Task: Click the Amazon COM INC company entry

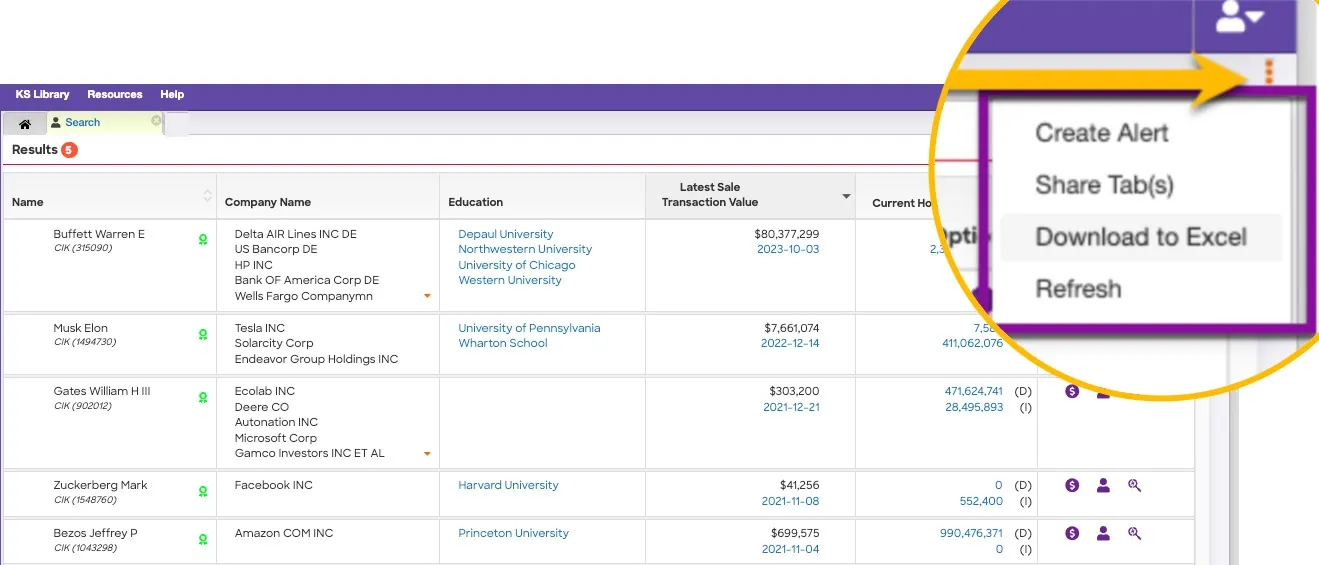Action: click(x=283, y=533)
